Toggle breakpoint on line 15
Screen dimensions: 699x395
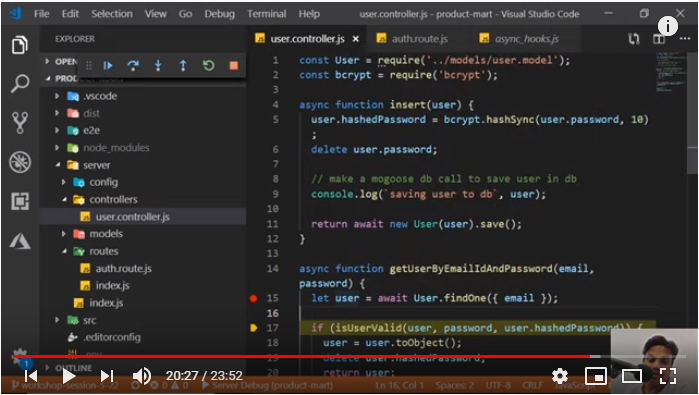pyautogui.click(x=254, y=298)
